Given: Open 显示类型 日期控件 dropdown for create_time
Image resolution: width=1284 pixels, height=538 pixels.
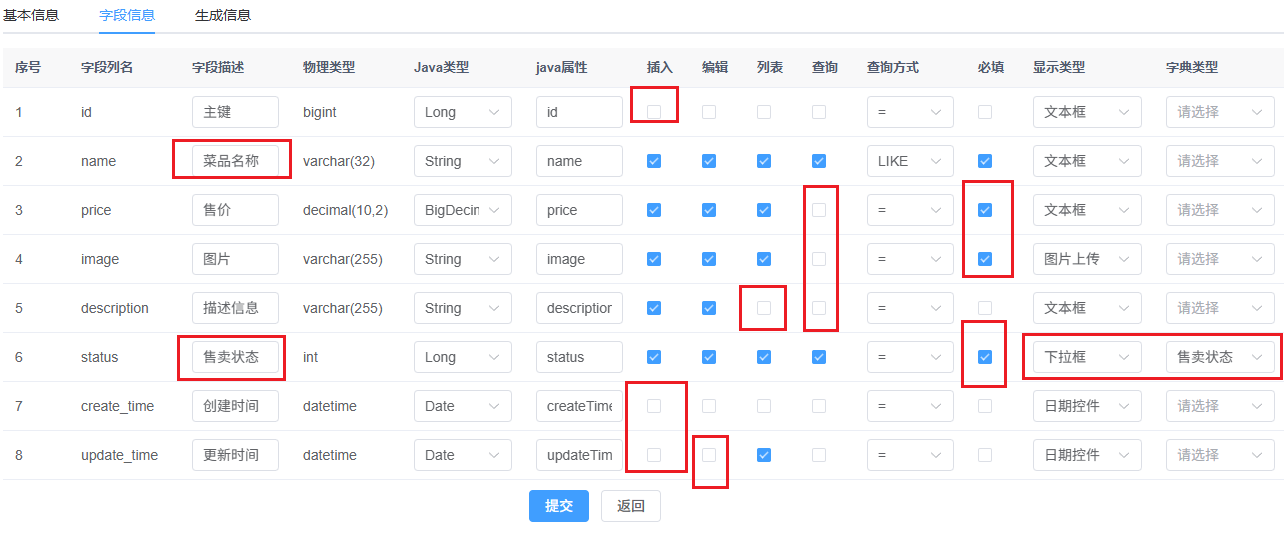Looking at the screenshot, I should click(x=1086, y=406).
